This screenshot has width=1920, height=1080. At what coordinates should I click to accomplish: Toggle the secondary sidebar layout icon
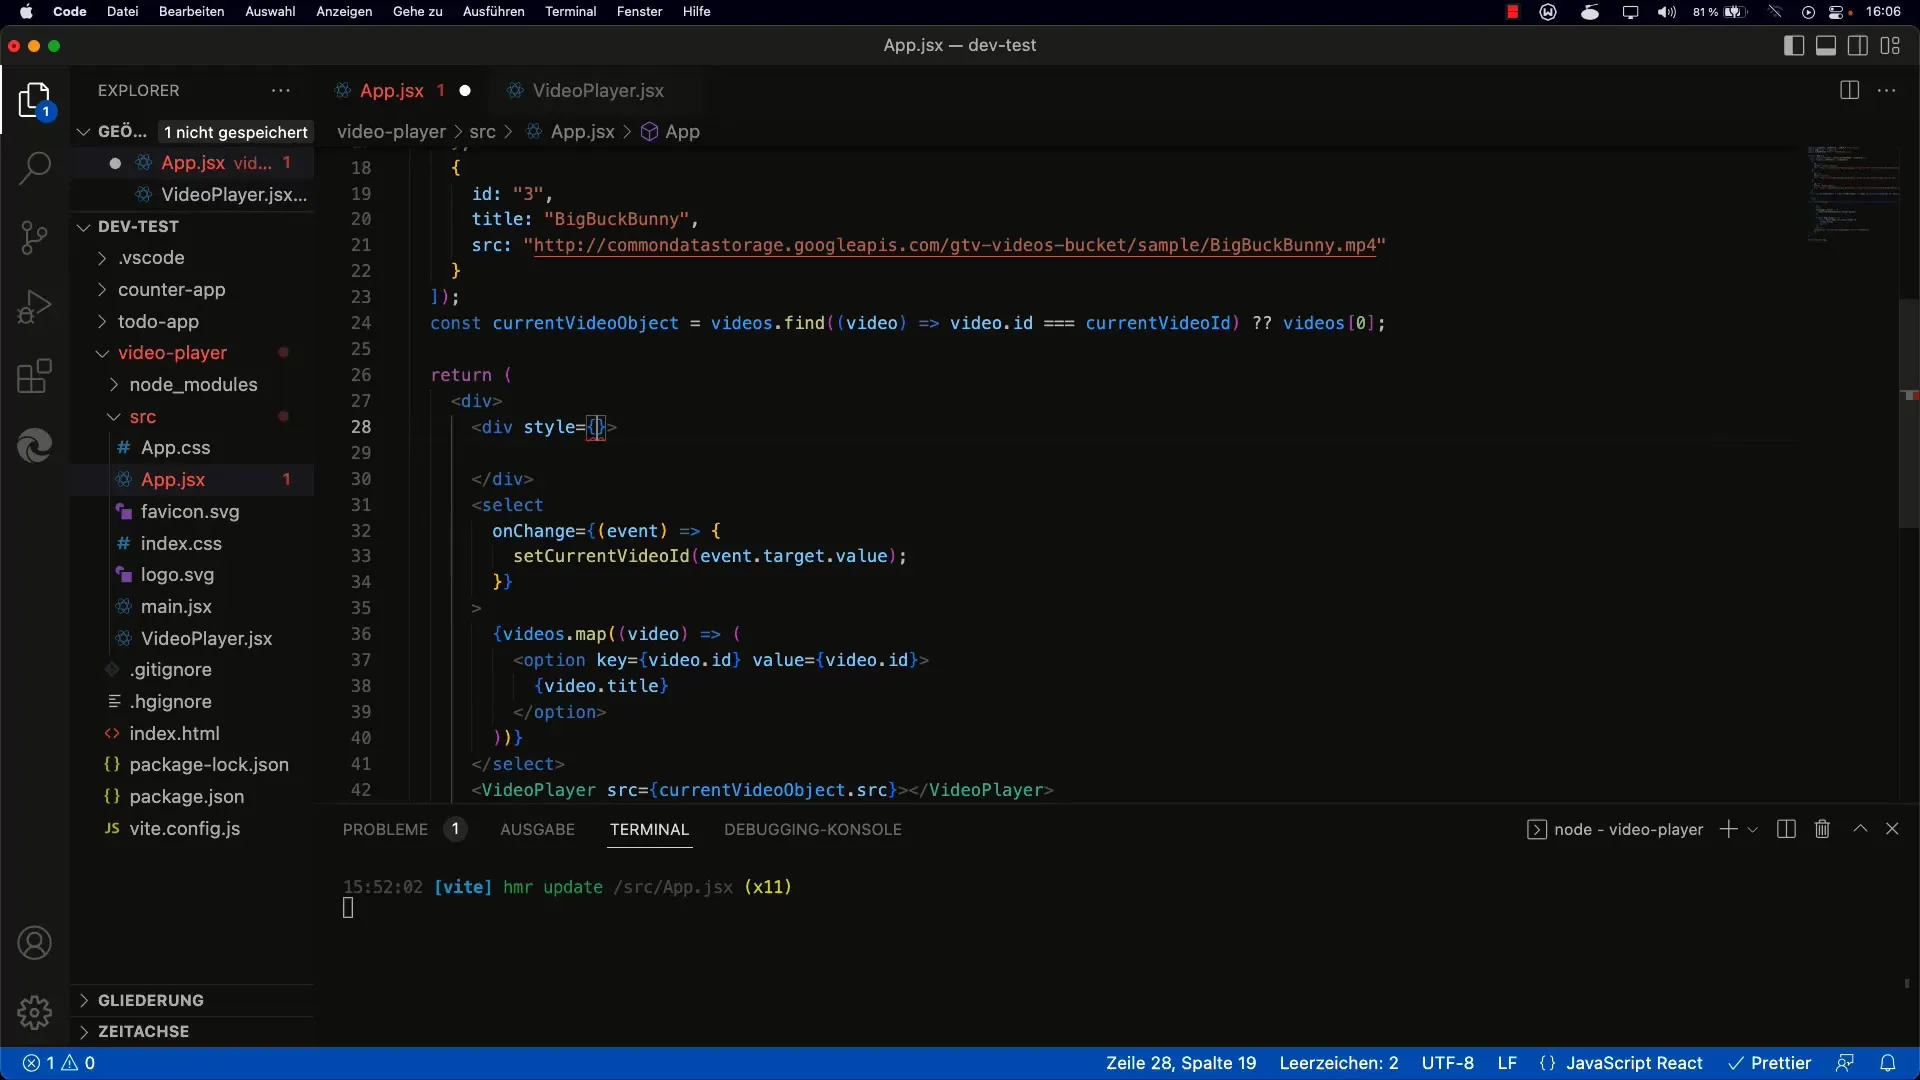click(1858, 45)
